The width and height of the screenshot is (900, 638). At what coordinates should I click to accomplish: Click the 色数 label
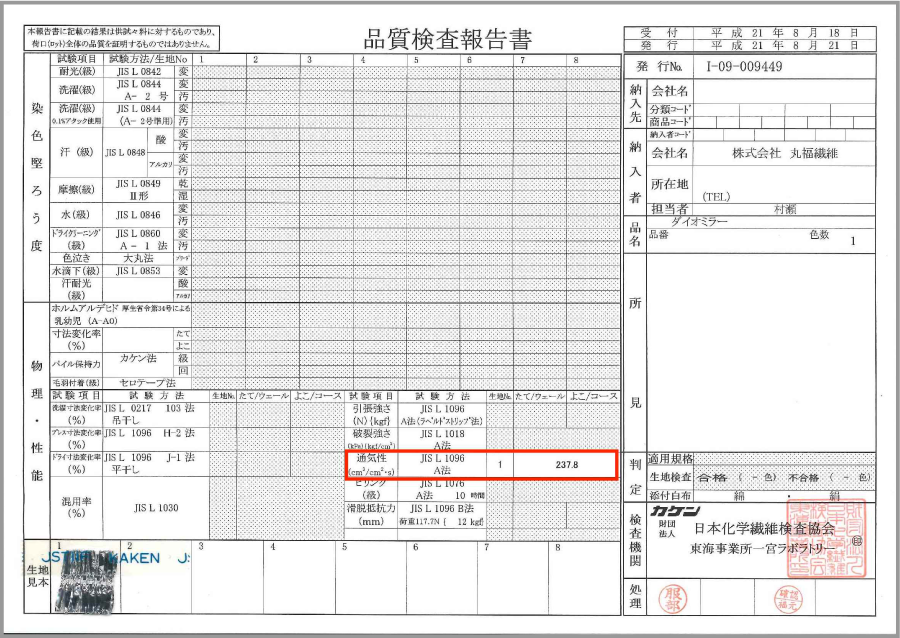tap(819, 235)
